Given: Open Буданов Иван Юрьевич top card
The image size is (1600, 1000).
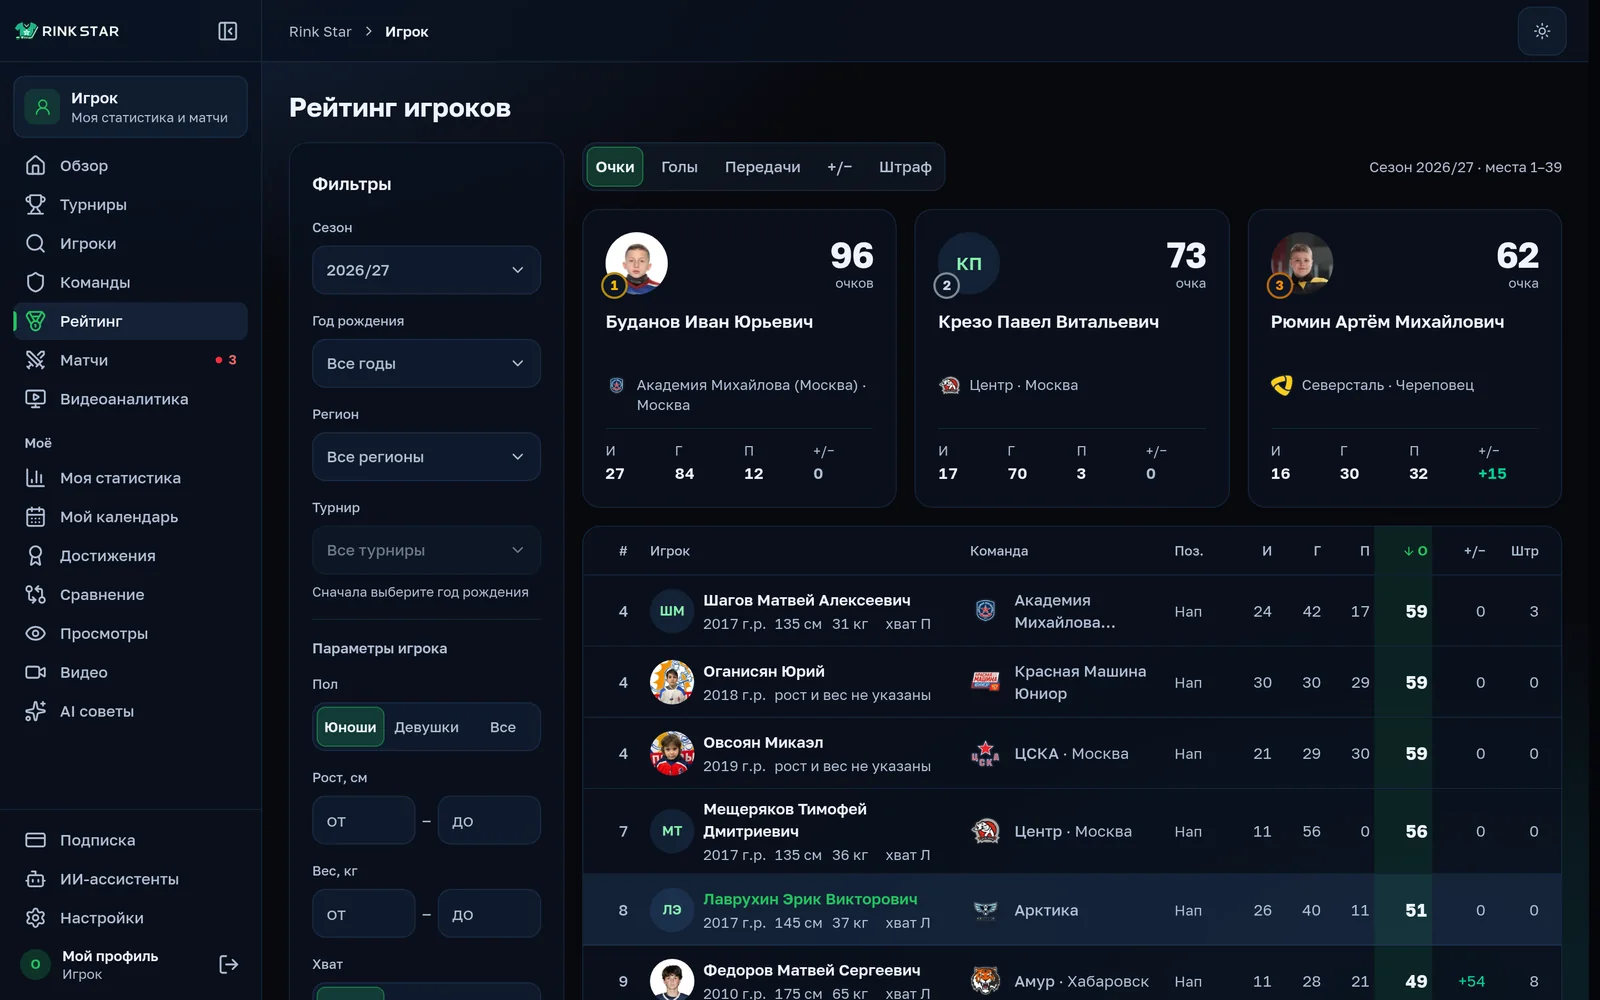Looking at the screenshot, I should [739, 358].
